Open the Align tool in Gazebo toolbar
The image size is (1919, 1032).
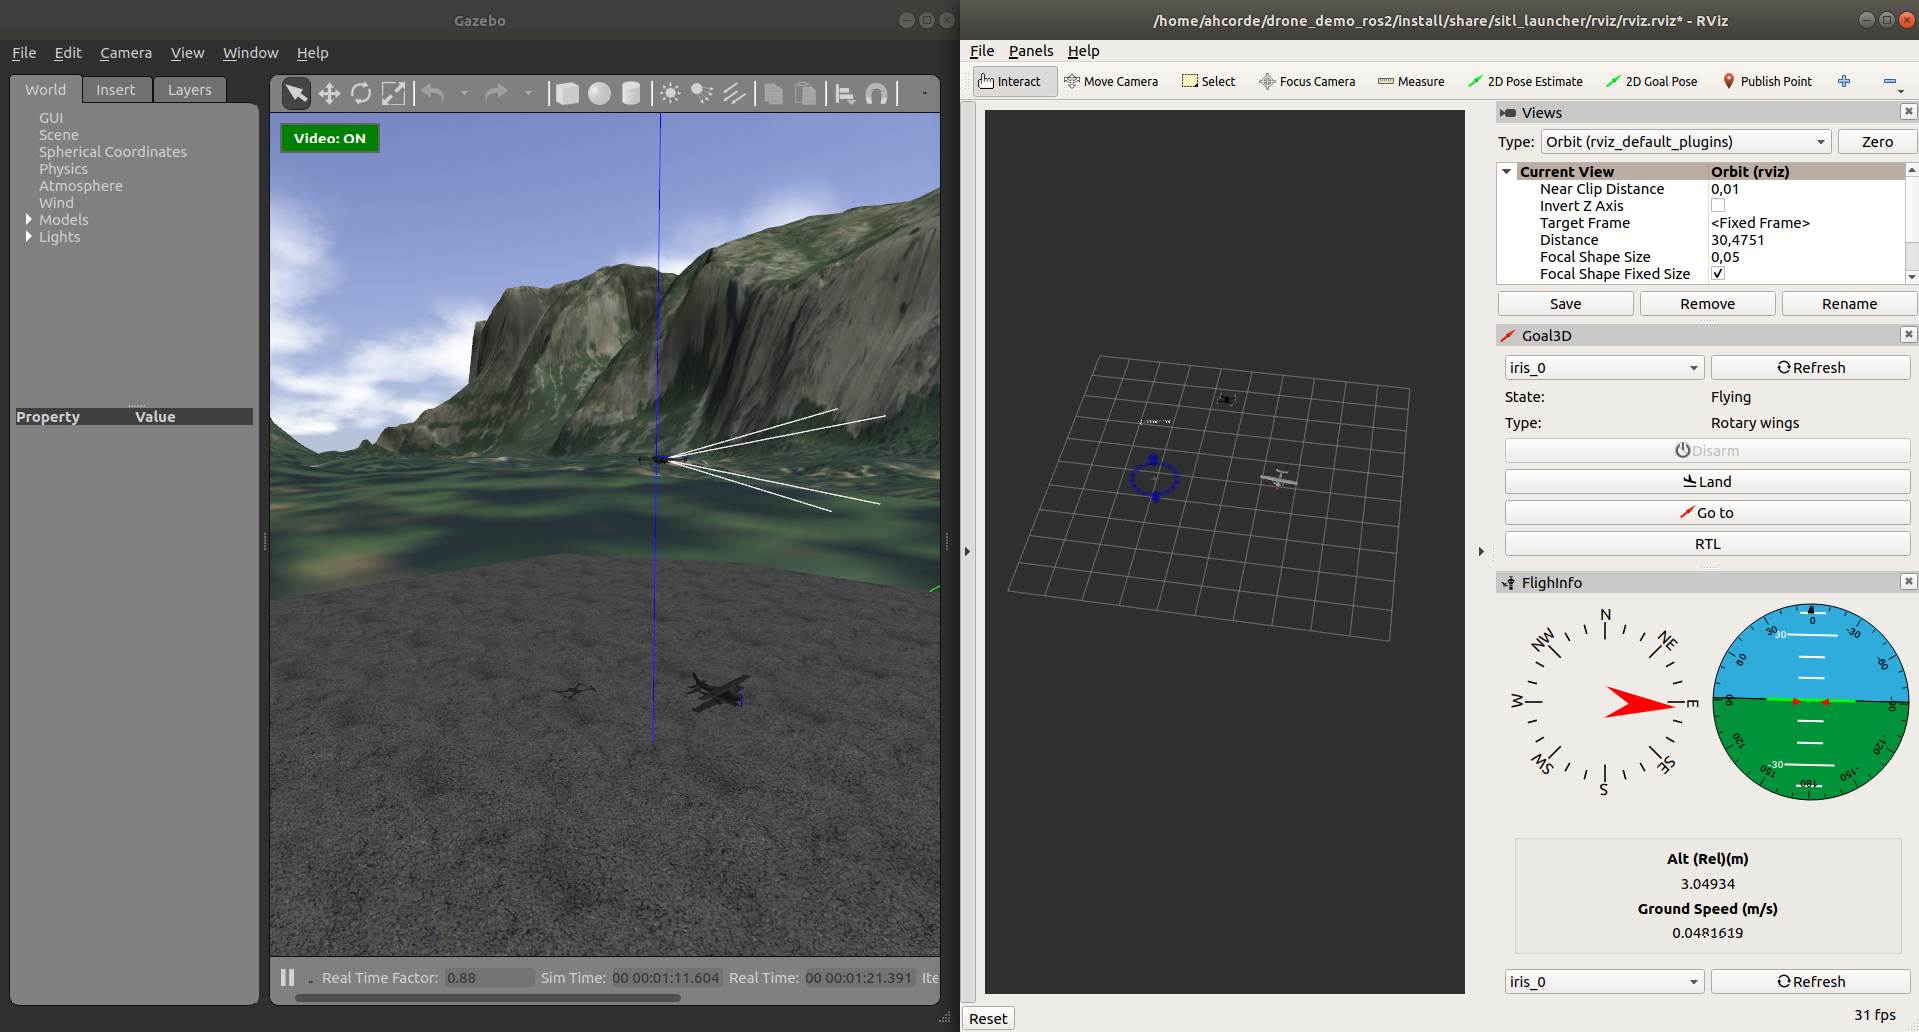point(845,93)
